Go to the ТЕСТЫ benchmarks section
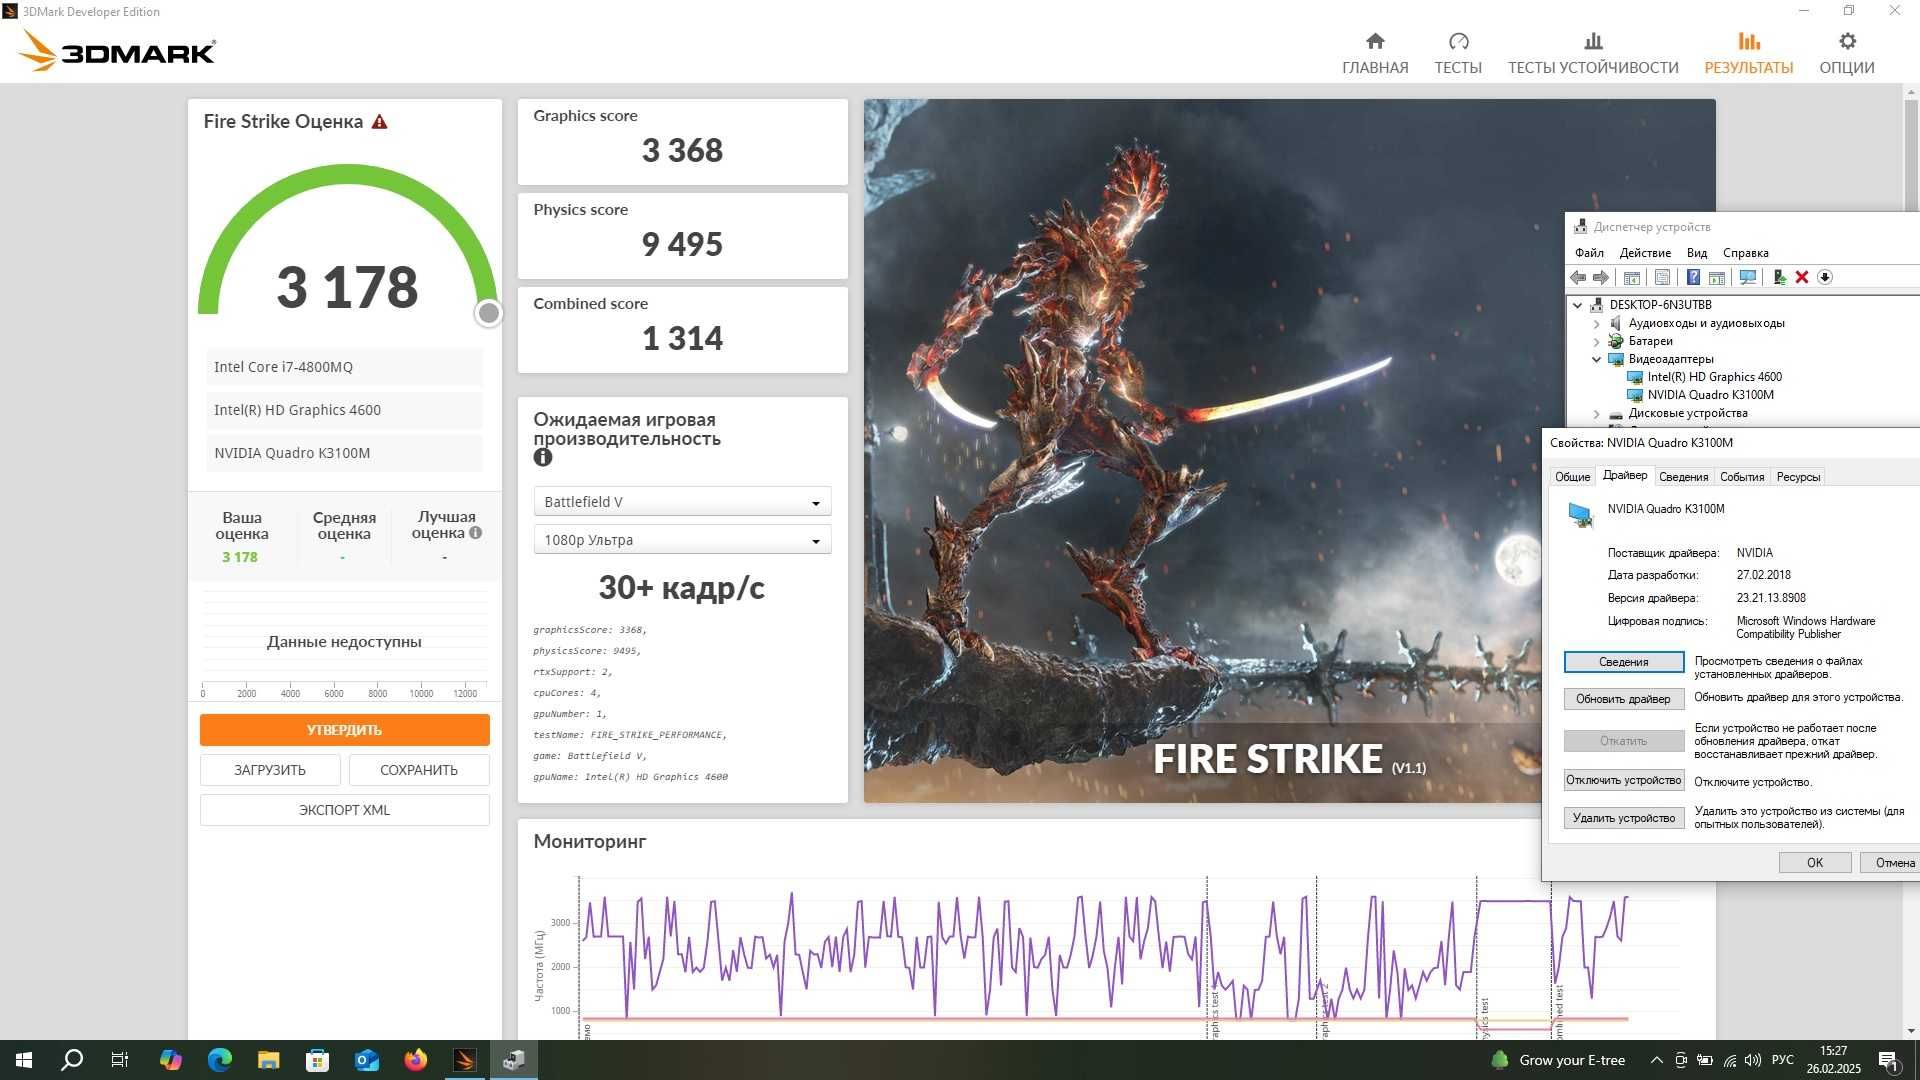Image resolution: width=1920 pixels, height=1080 pixels. click(1458, 53)
